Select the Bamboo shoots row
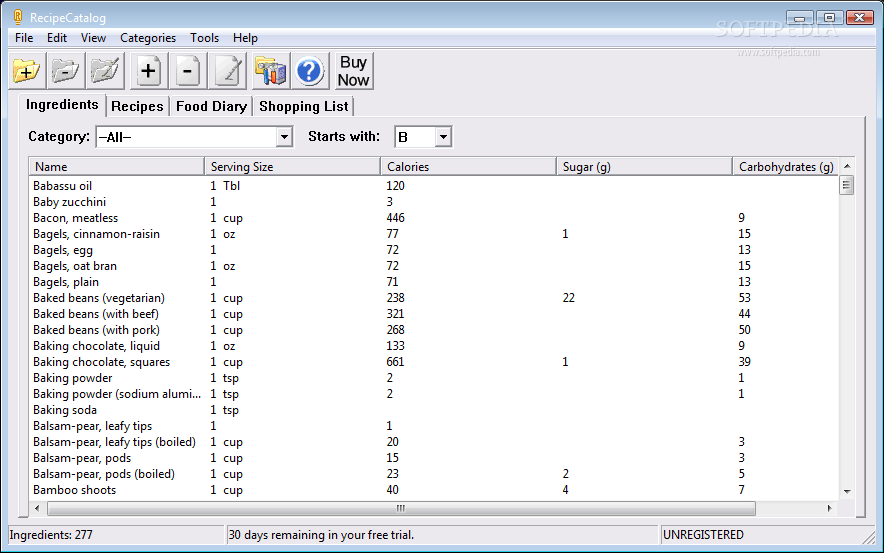This screenshot has width=884, height=553. pyautogui.click(x=434, y=490)
